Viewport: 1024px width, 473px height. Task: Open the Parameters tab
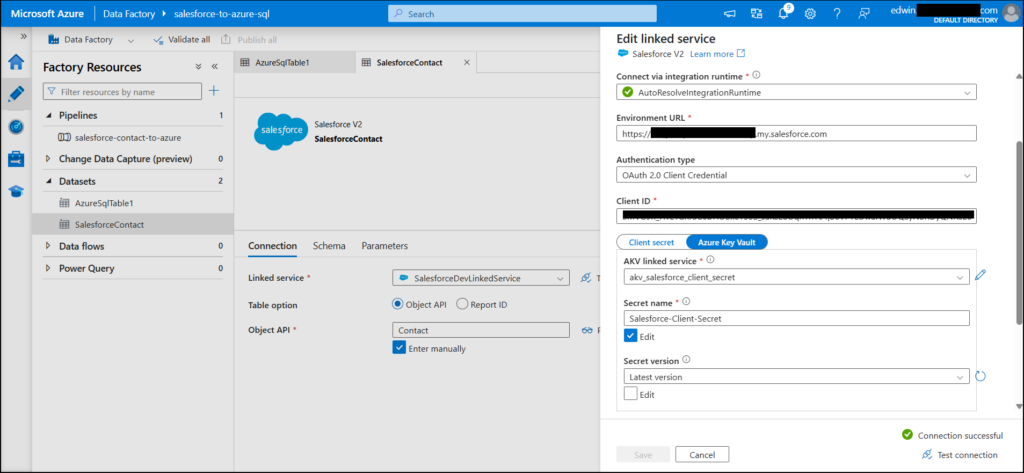pos(385,246)
